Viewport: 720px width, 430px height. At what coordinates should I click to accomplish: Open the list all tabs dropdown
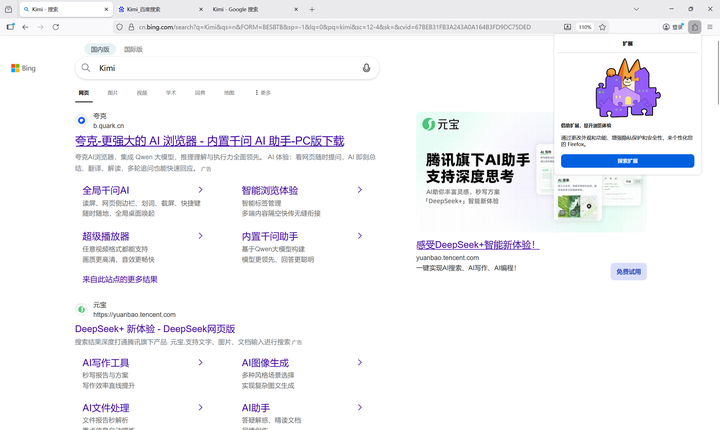click(636, 9)
